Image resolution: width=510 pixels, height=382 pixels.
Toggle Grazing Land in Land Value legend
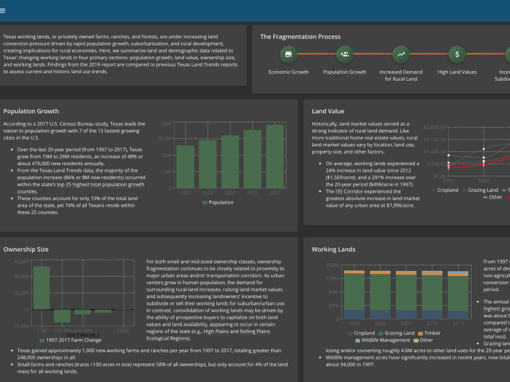(x=480, y=190)
